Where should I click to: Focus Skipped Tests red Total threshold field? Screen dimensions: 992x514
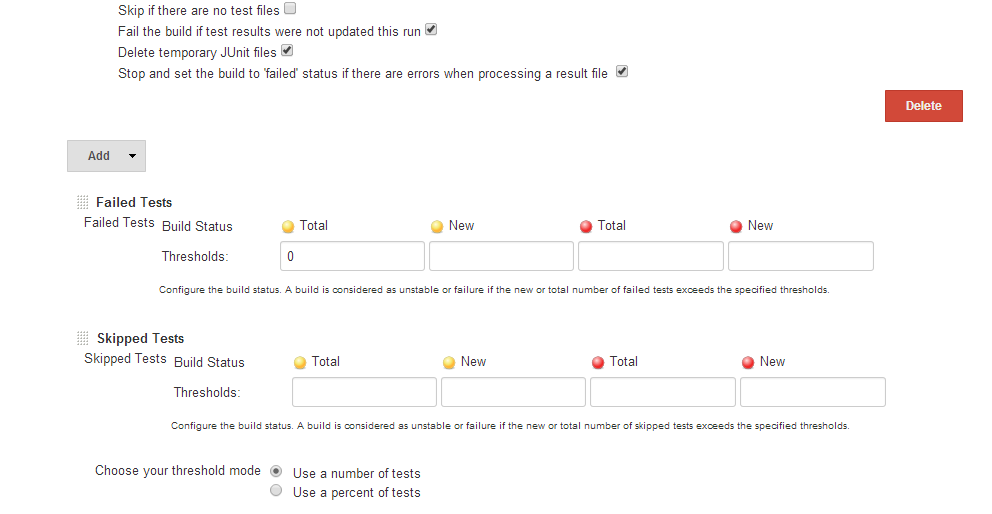[662, 392]
